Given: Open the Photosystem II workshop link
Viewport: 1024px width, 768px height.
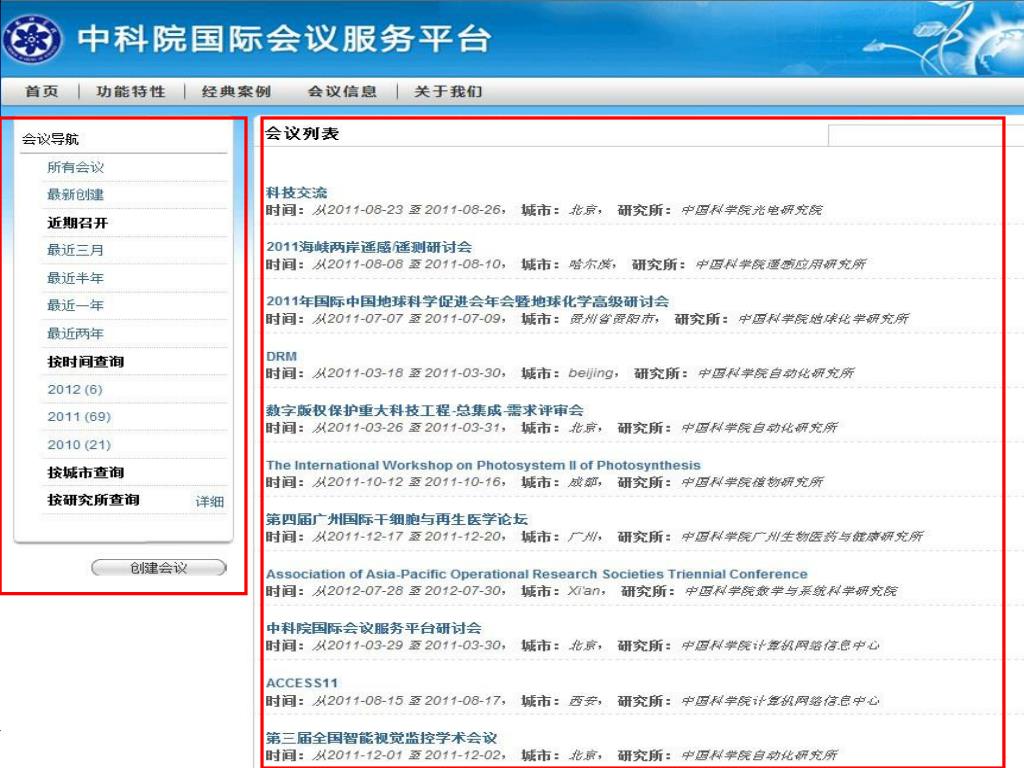Looking at the screenshot, I should pyautogui.click(x=483, y=465).
